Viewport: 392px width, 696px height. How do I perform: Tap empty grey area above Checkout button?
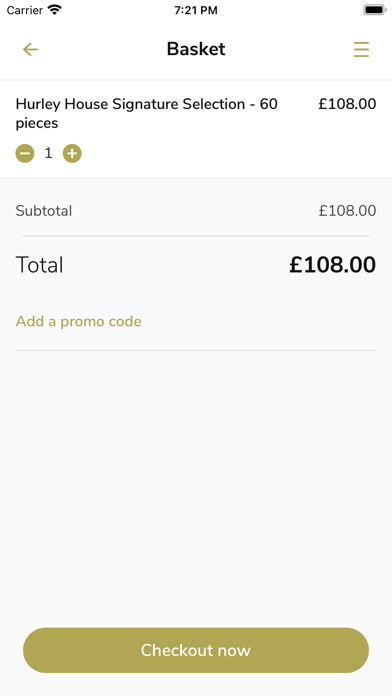(x=196, y=488)
